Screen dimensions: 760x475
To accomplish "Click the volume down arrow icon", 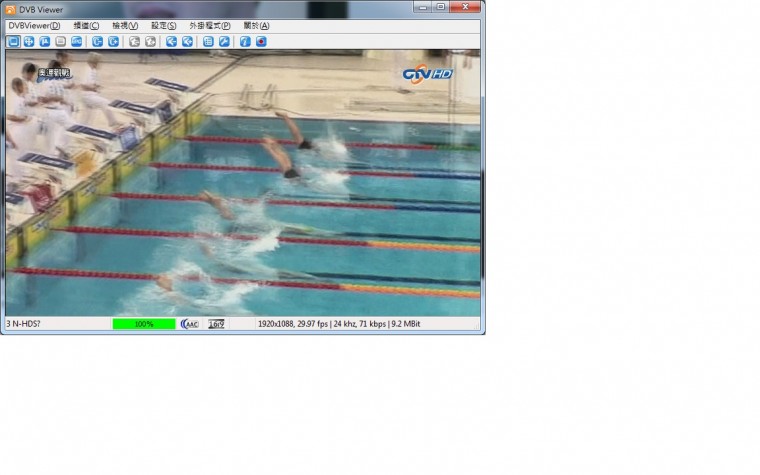I will tap(171, 42).
